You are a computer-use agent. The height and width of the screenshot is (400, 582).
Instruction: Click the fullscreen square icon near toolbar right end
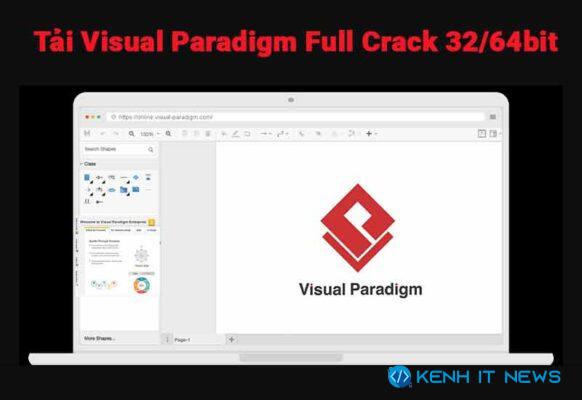point(482,134)
